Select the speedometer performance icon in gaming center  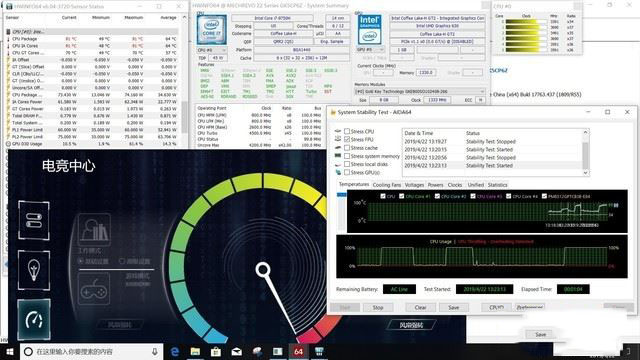[34, 320]
